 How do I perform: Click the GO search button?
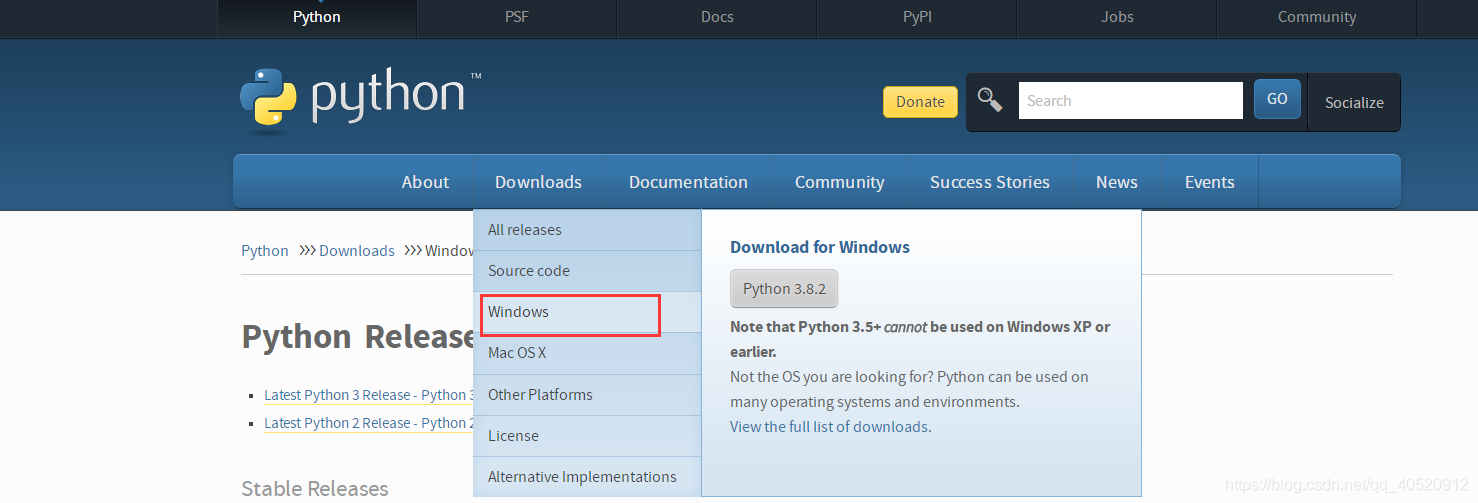[x=1277, y=99]
